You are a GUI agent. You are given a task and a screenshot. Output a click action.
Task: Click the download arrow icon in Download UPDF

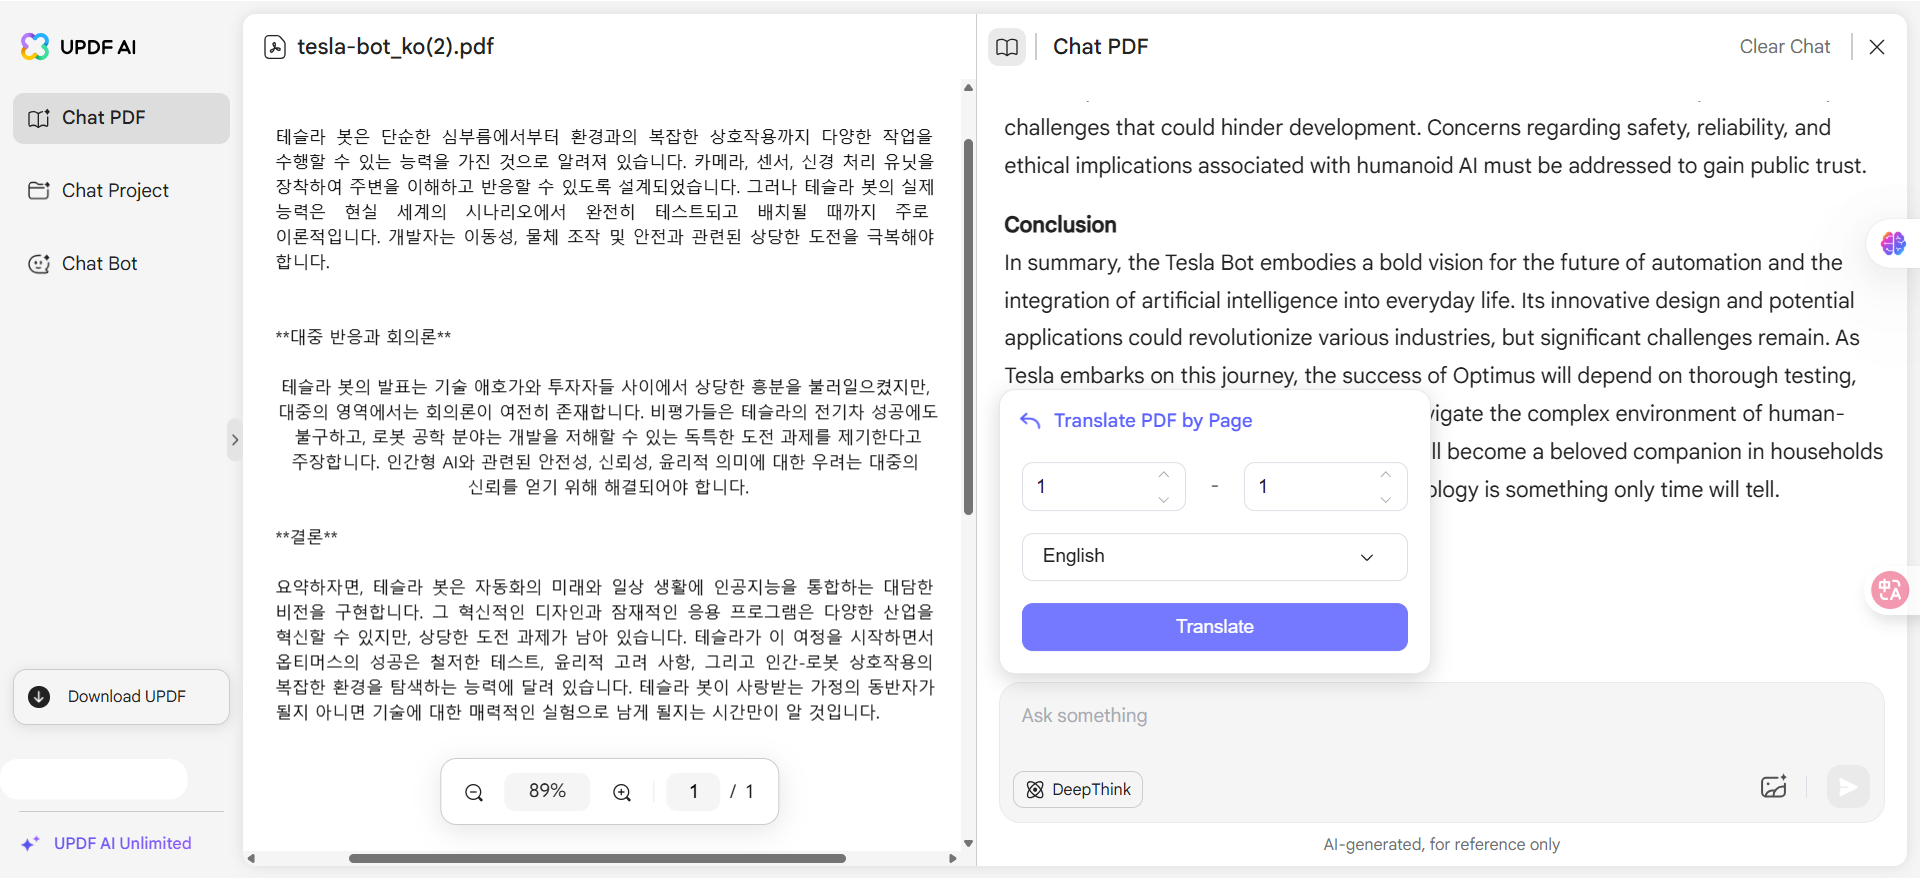40,697
